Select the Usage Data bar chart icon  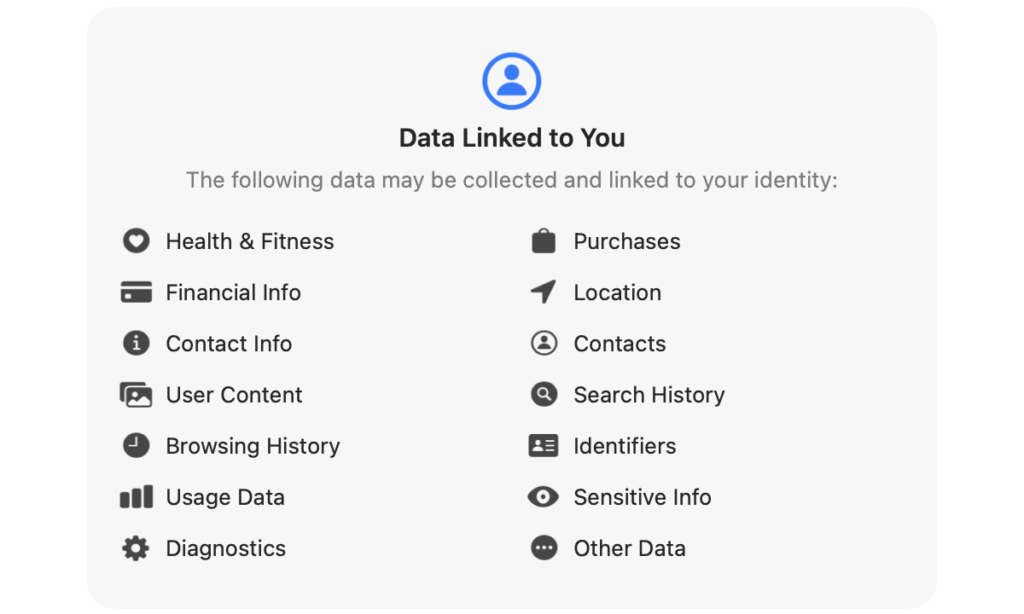(136, 497)
